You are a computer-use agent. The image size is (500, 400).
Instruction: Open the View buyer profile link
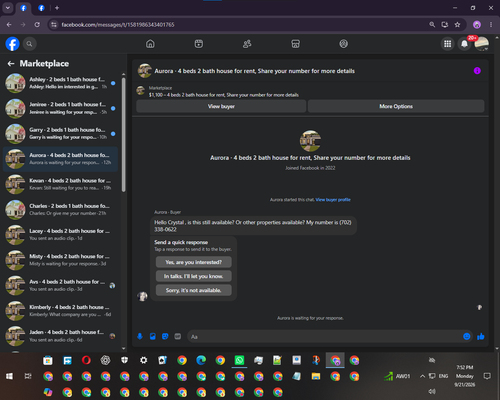[333, 200]
